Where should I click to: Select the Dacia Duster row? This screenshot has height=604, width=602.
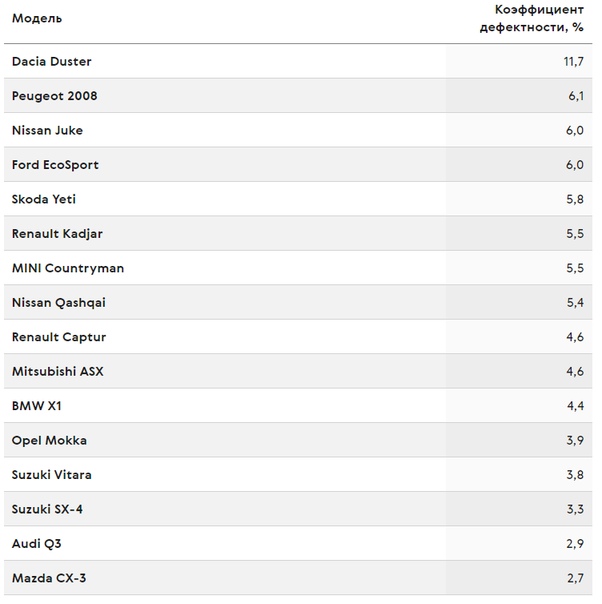pyautogui.click(x=298, y=61)
